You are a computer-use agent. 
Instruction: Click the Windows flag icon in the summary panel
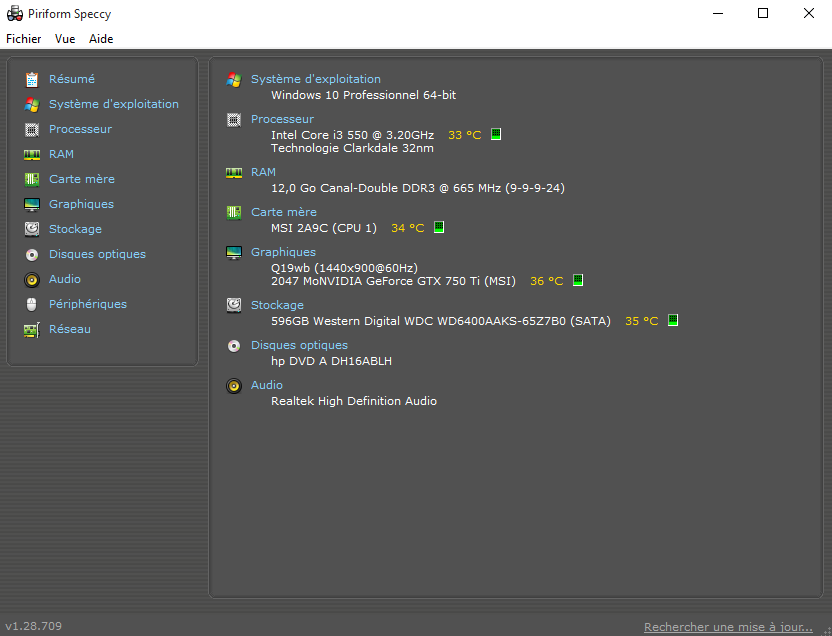pos(234,80)
